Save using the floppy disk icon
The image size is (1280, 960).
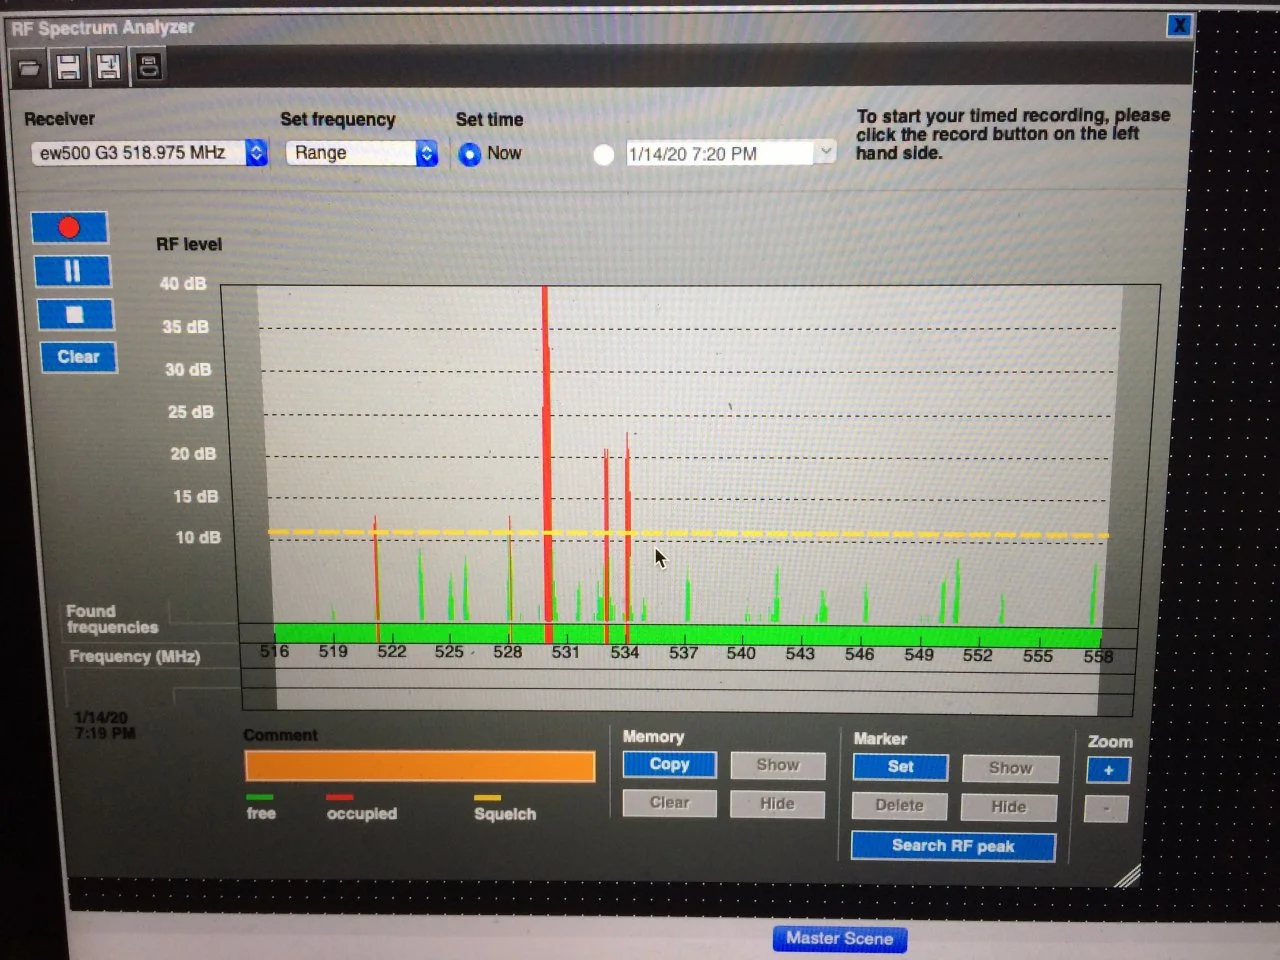click(68, 67)
